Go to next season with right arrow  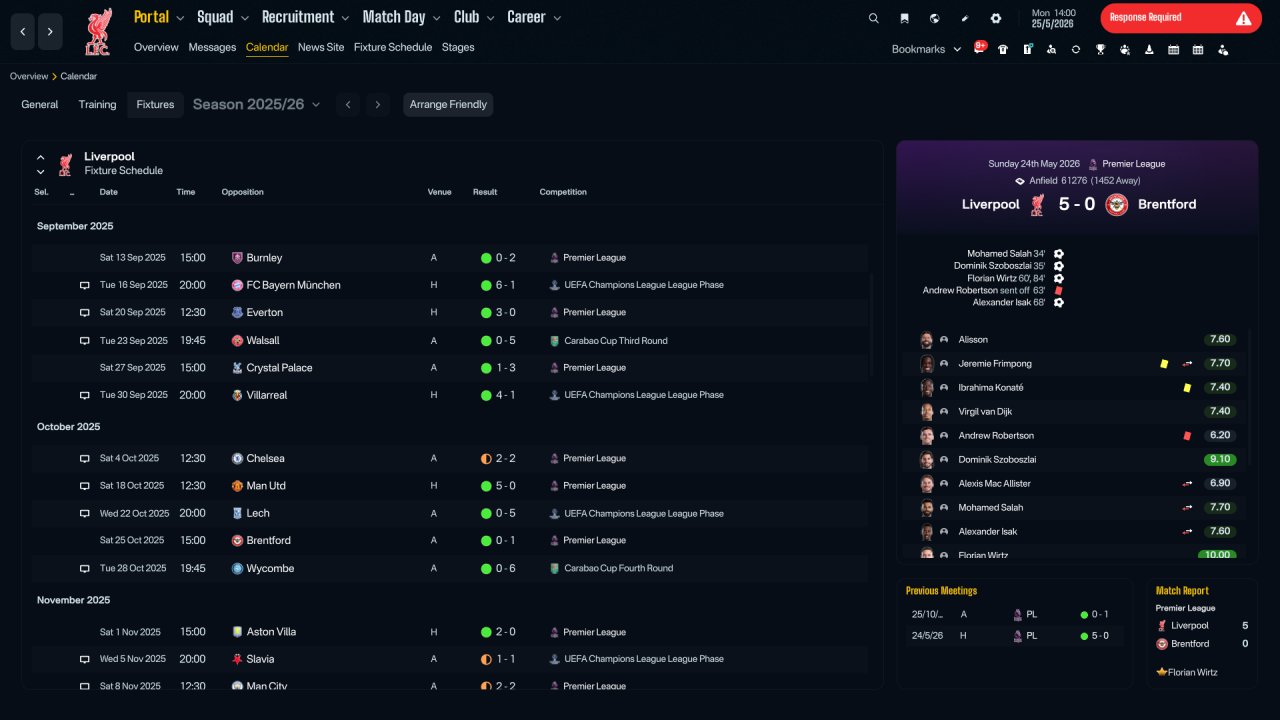point(377,104)
